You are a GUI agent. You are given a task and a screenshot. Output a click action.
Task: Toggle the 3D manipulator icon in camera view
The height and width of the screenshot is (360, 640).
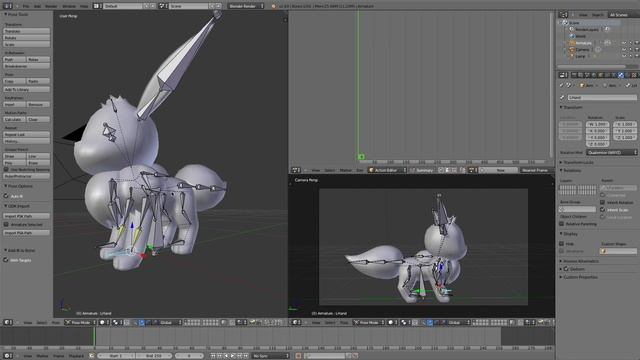click(x=429, y=322)
